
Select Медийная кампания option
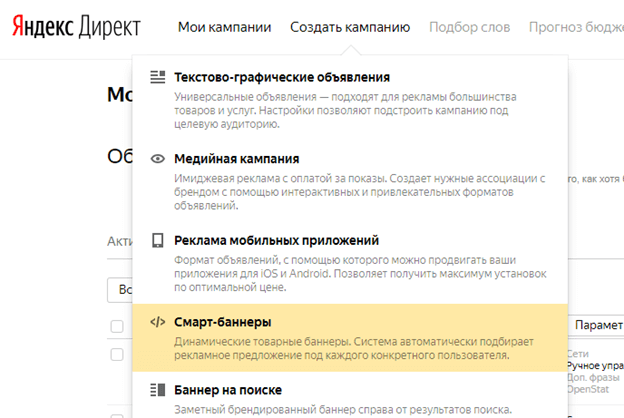237,159
